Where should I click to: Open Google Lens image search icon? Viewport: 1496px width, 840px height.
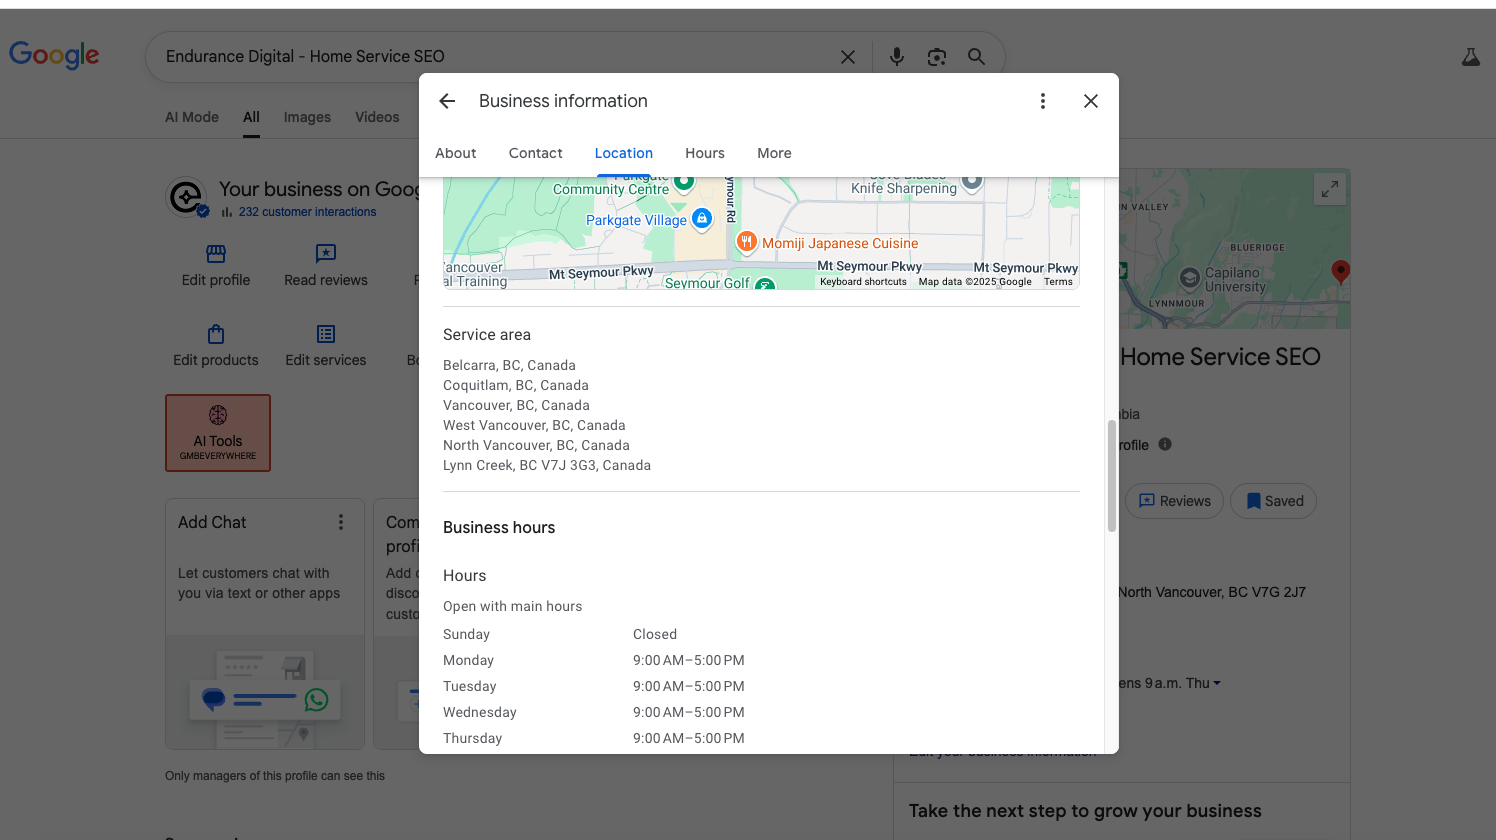(x=937, y=57)
